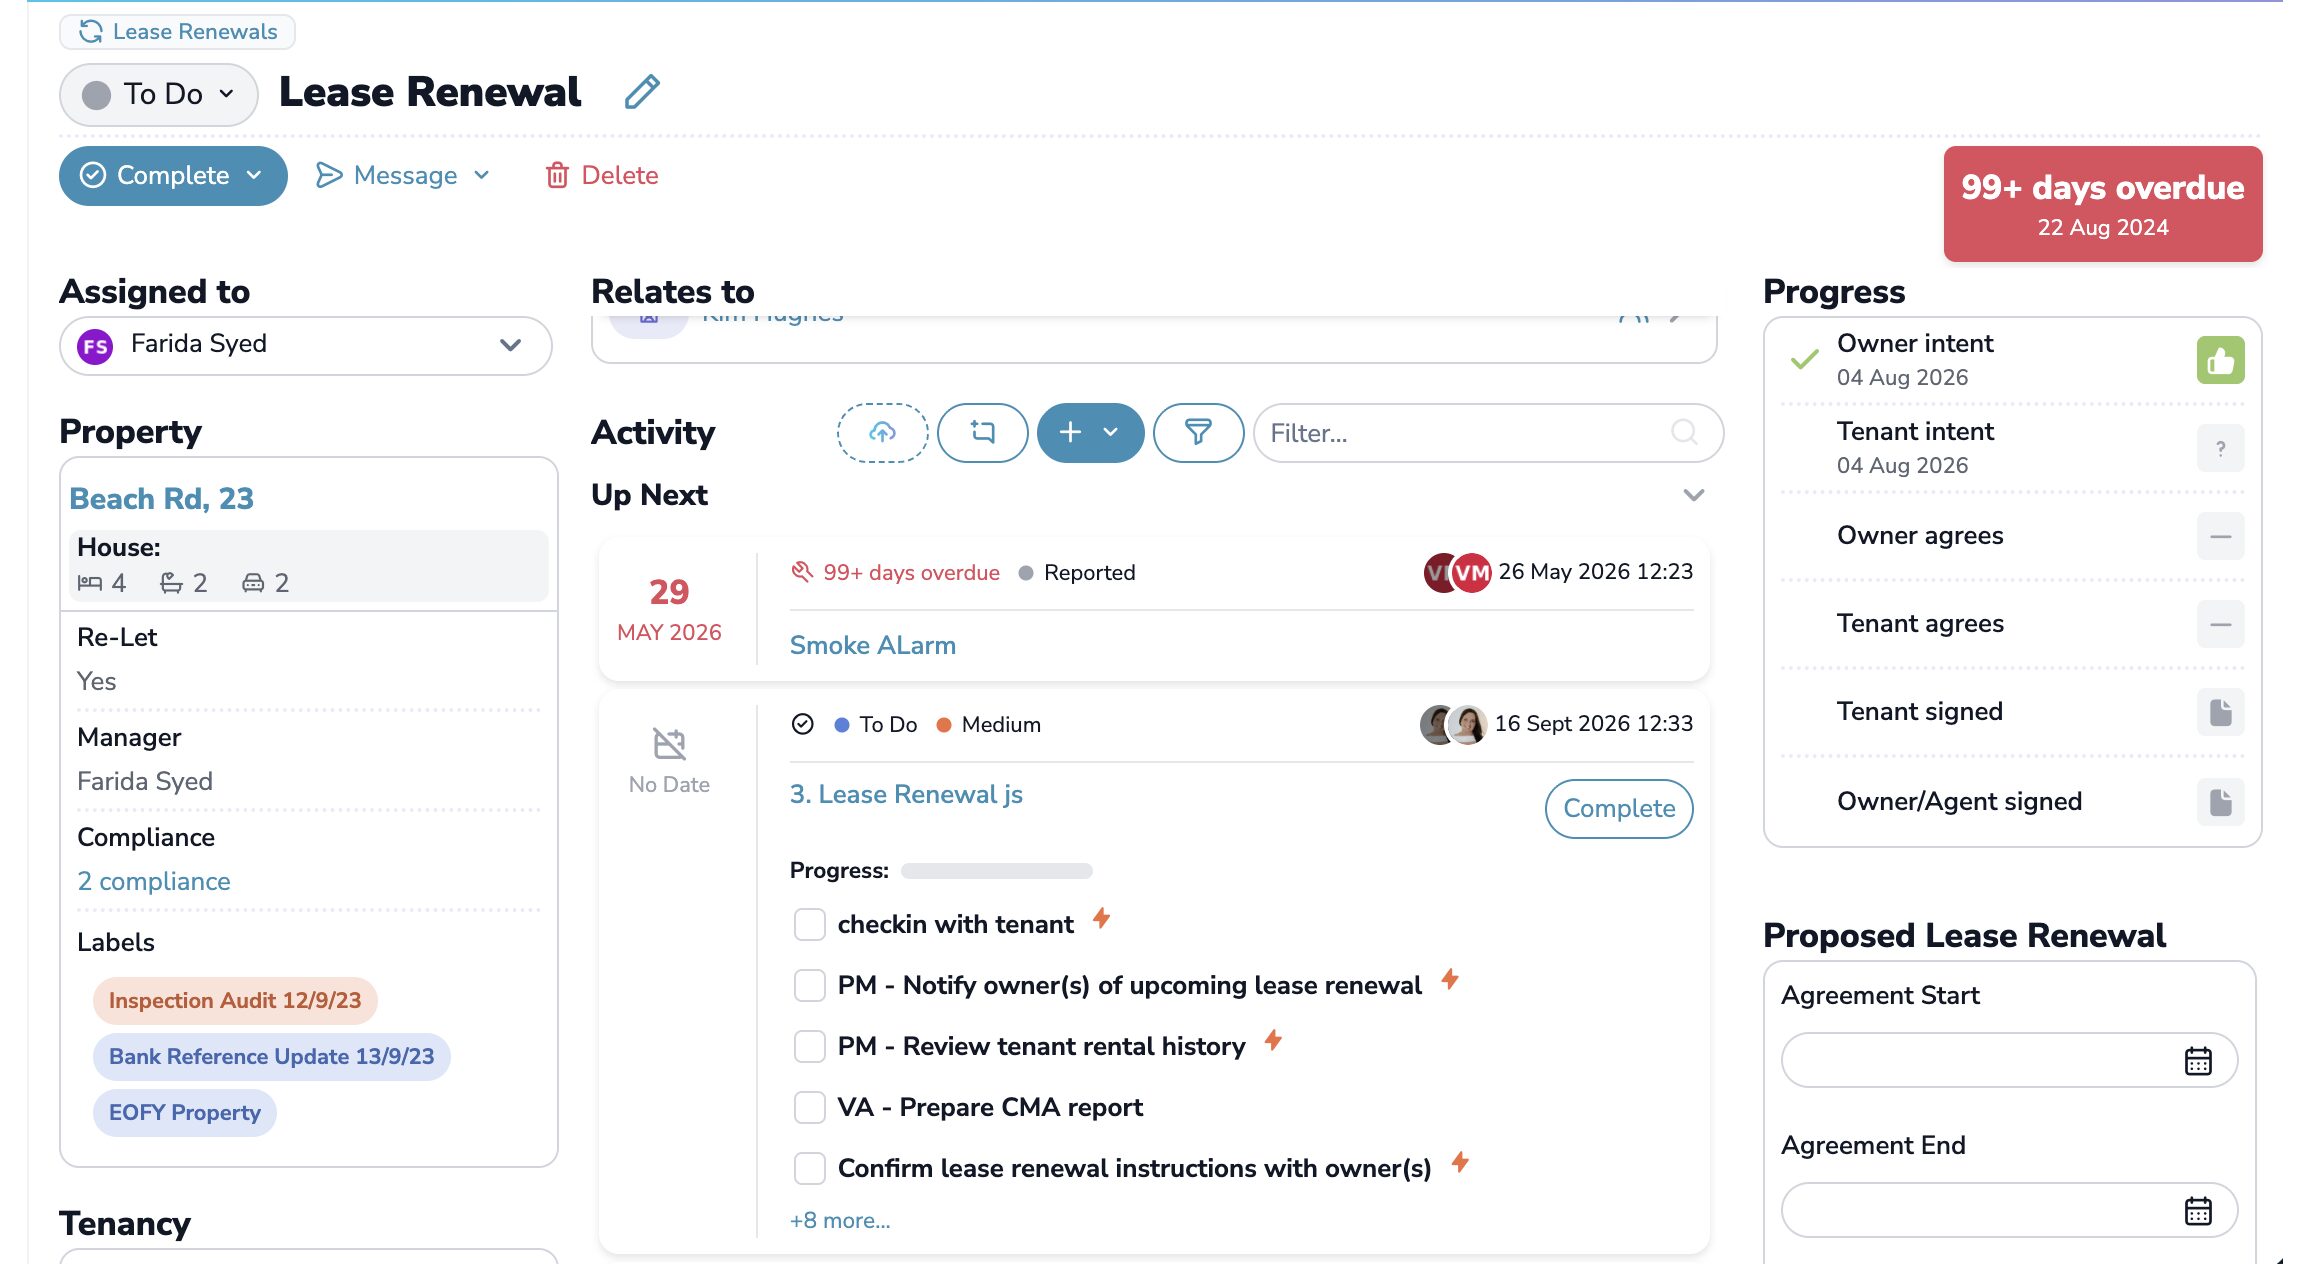Click the Delete button
The width and height of the screenshot is (2310, 1264).
pos(601,175)
